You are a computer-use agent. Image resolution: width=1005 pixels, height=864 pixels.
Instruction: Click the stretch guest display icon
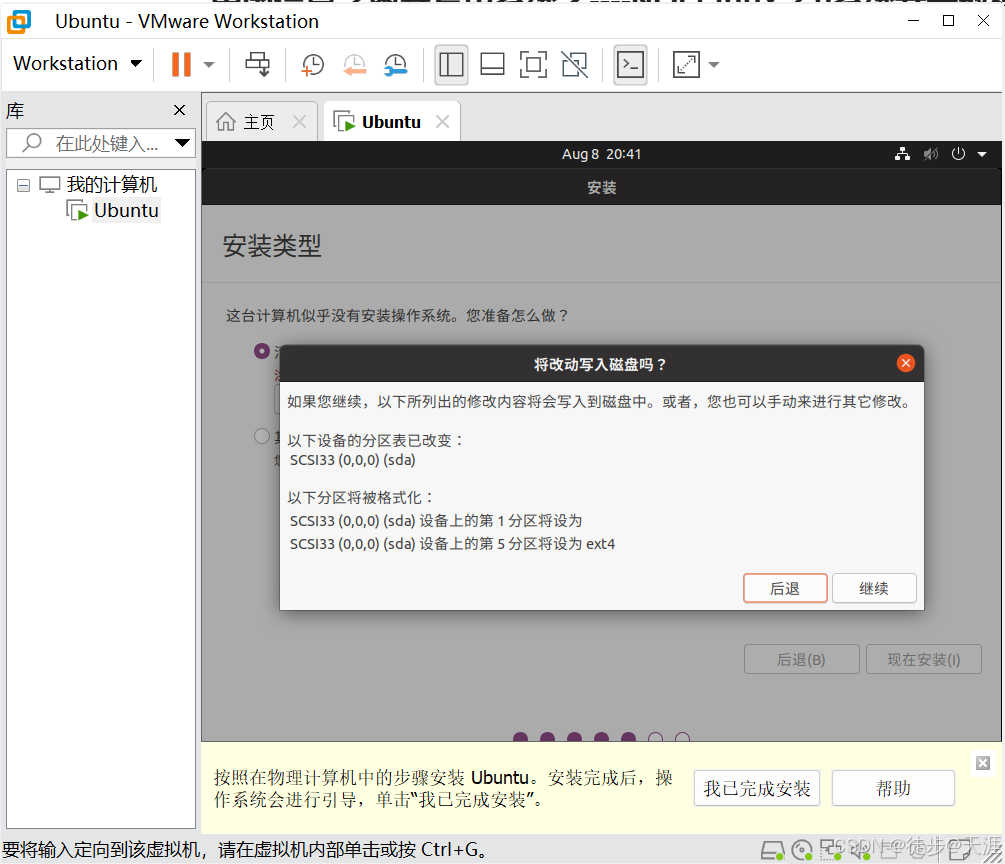click(x=686, y=65)
